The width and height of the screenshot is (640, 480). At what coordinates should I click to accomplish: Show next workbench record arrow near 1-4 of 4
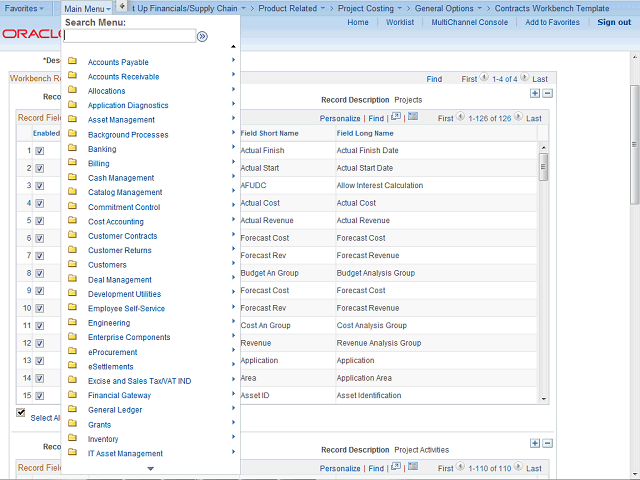pos(525,77)
